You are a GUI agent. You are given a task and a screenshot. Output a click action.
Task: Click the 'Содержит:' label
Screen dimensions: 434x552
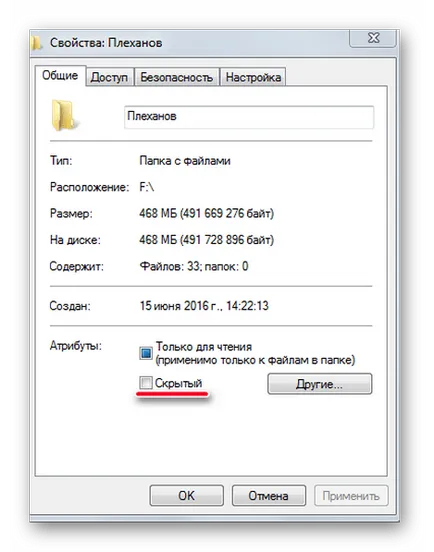(77, 266)
